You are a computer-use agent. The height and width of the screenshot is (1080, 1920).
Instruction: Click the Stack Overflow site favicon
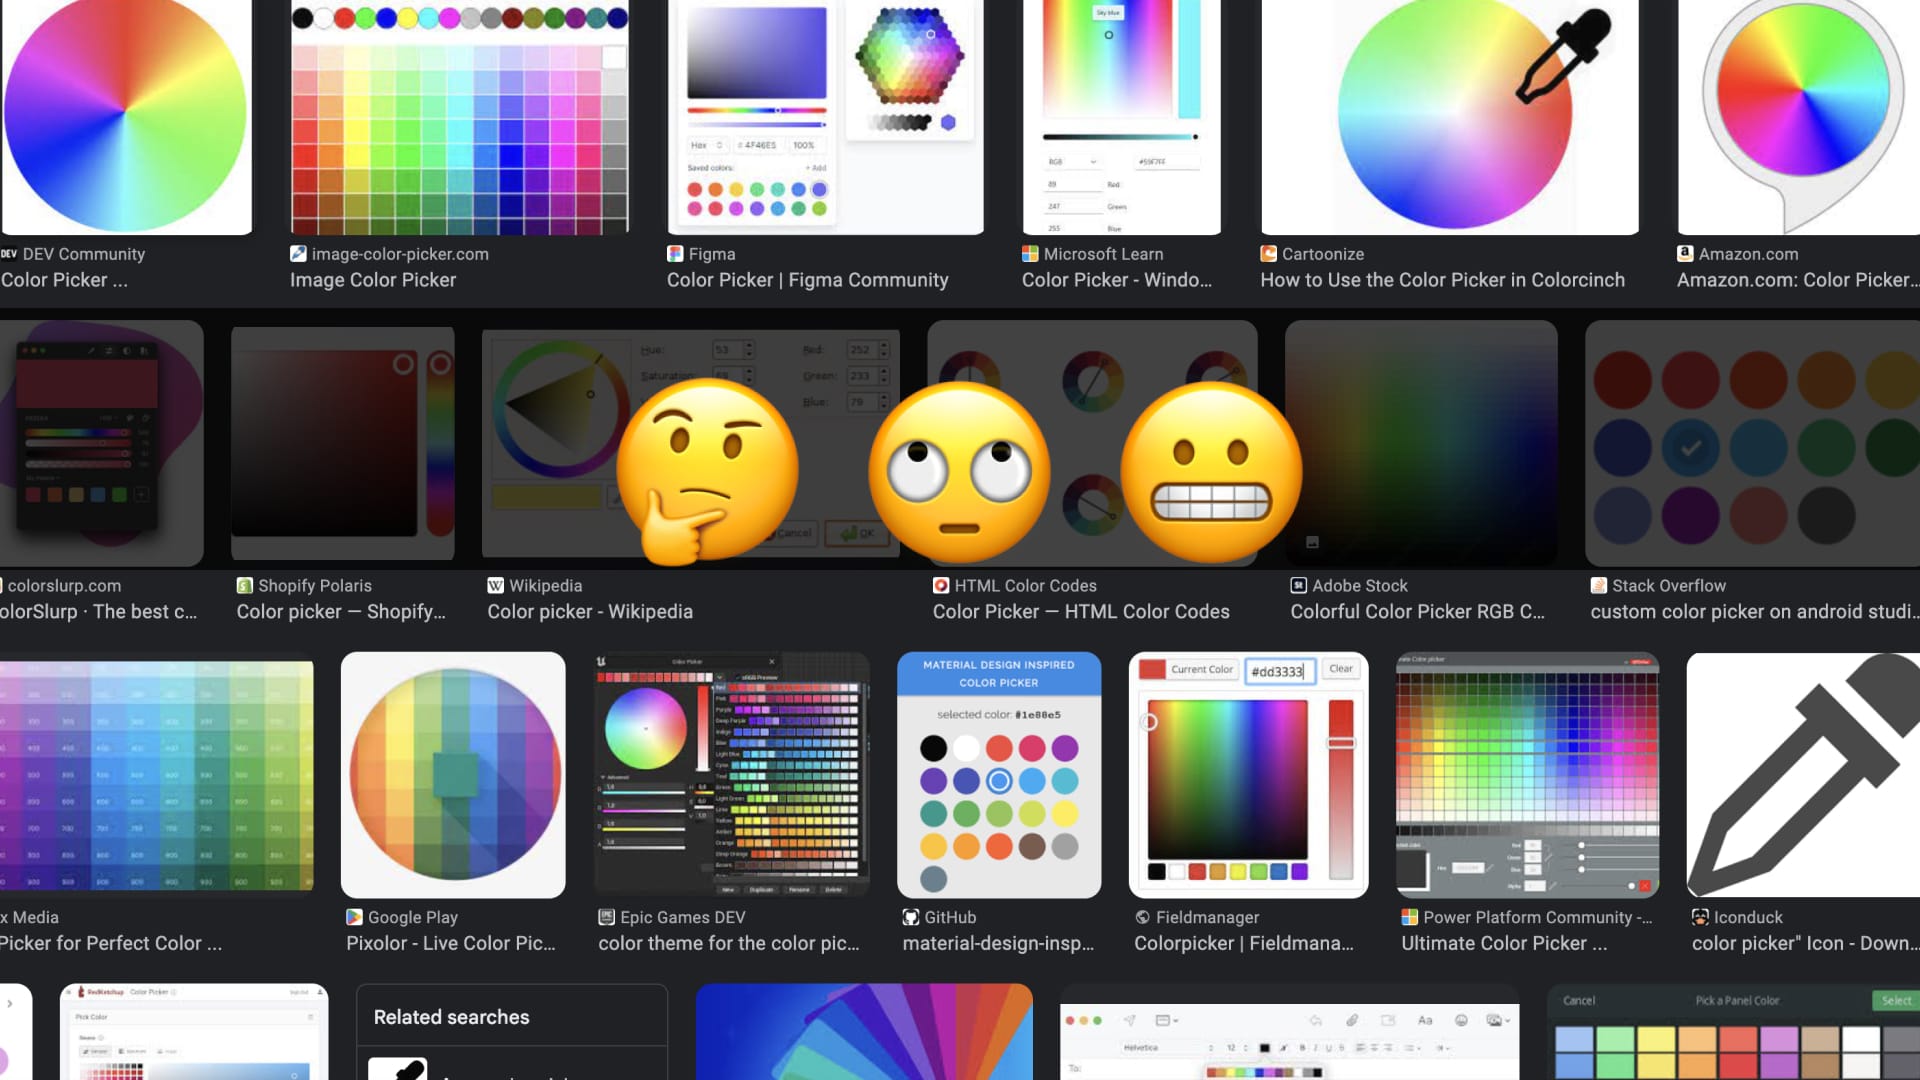coord(1599,585)
